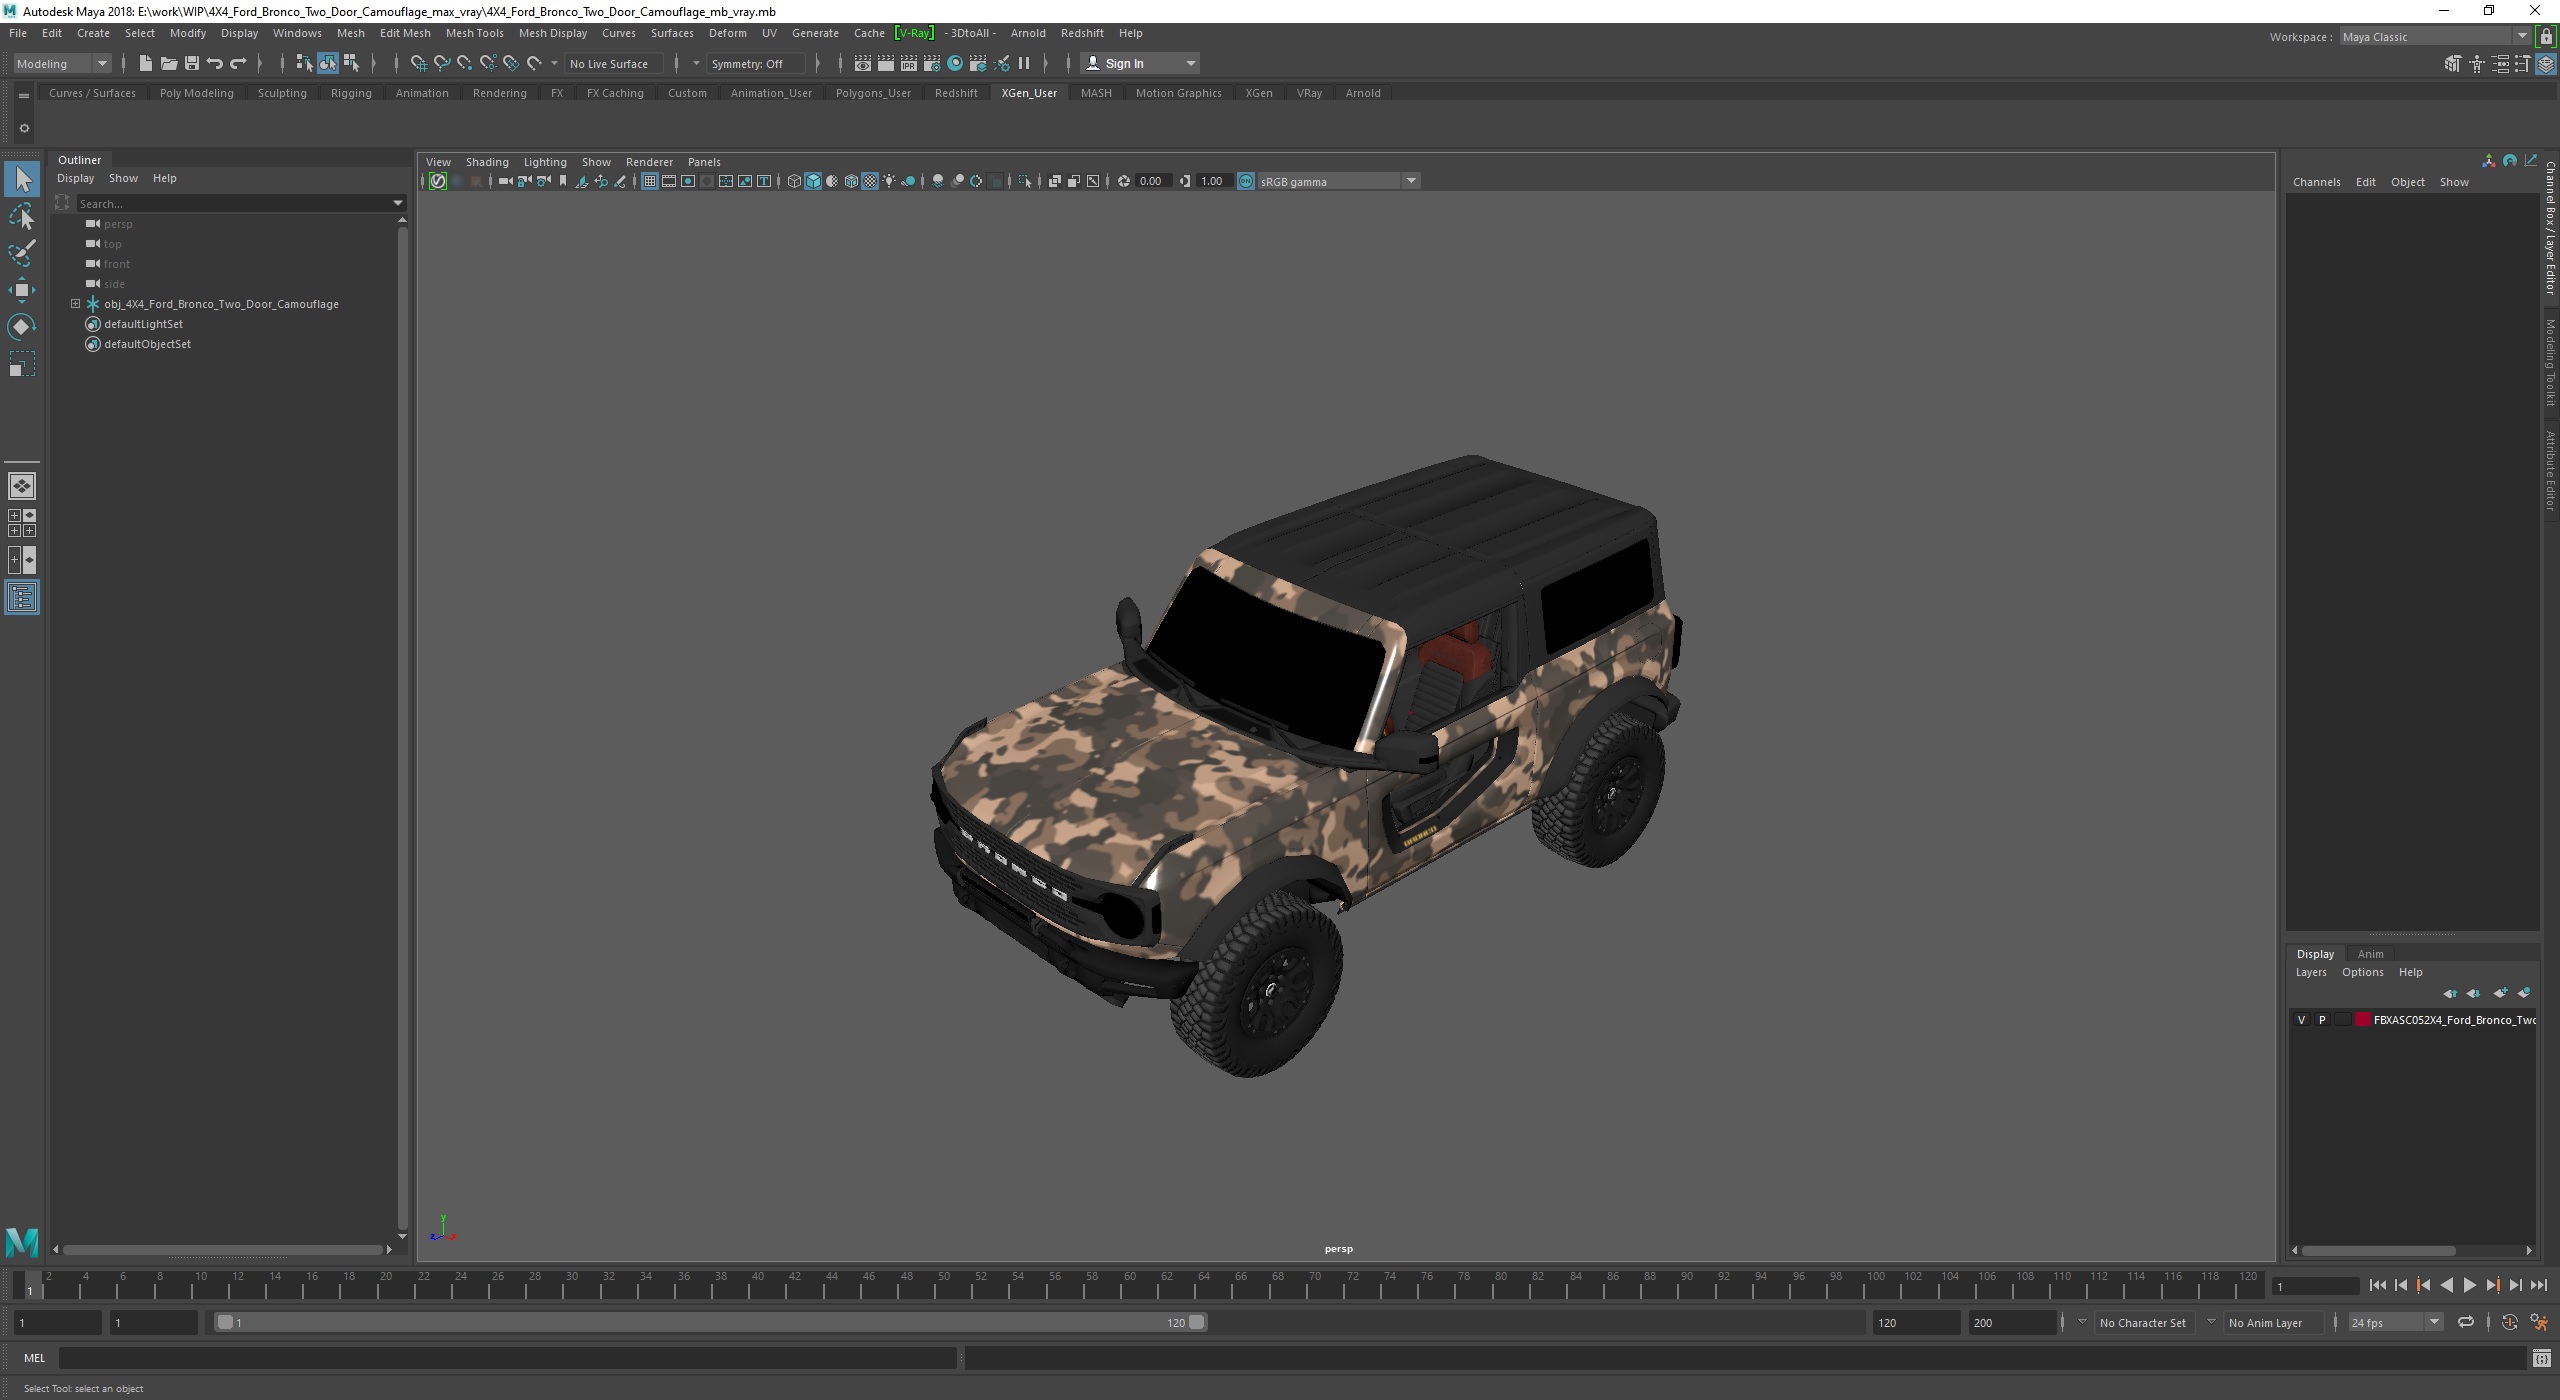Open the Sign In dropdown arrow
Screen dimensions: 2560x1400
pos(1190,64)
